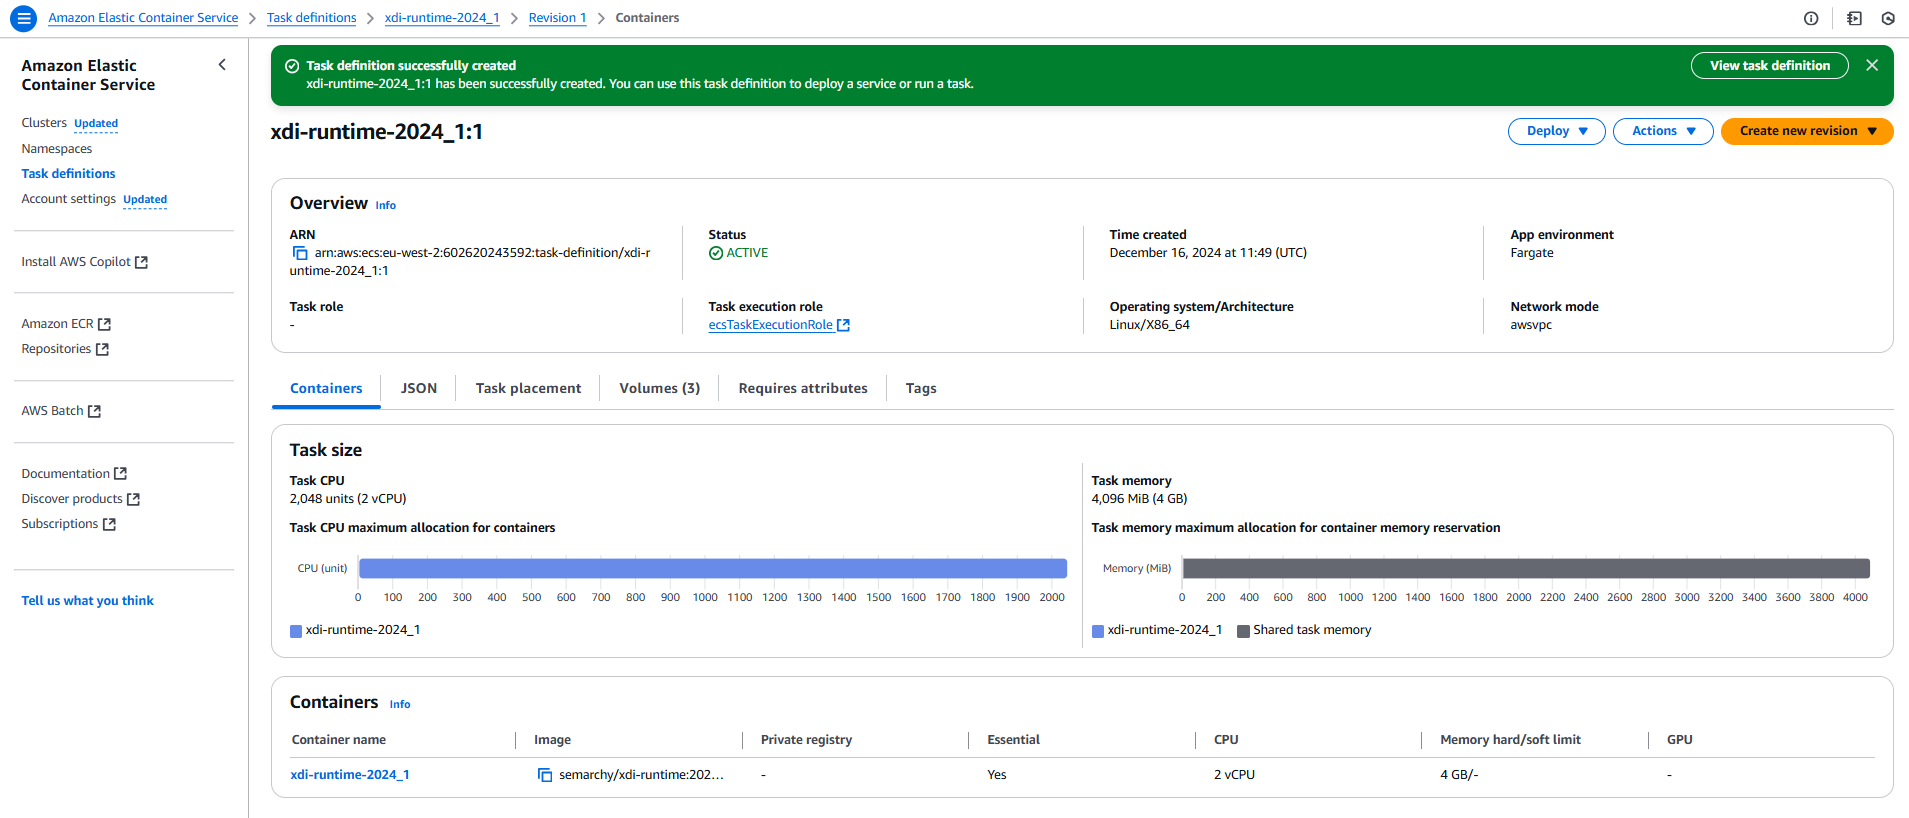1909x818 pixels.
Task: Dismiss the success notification banner
Action: coord(1872,65)
